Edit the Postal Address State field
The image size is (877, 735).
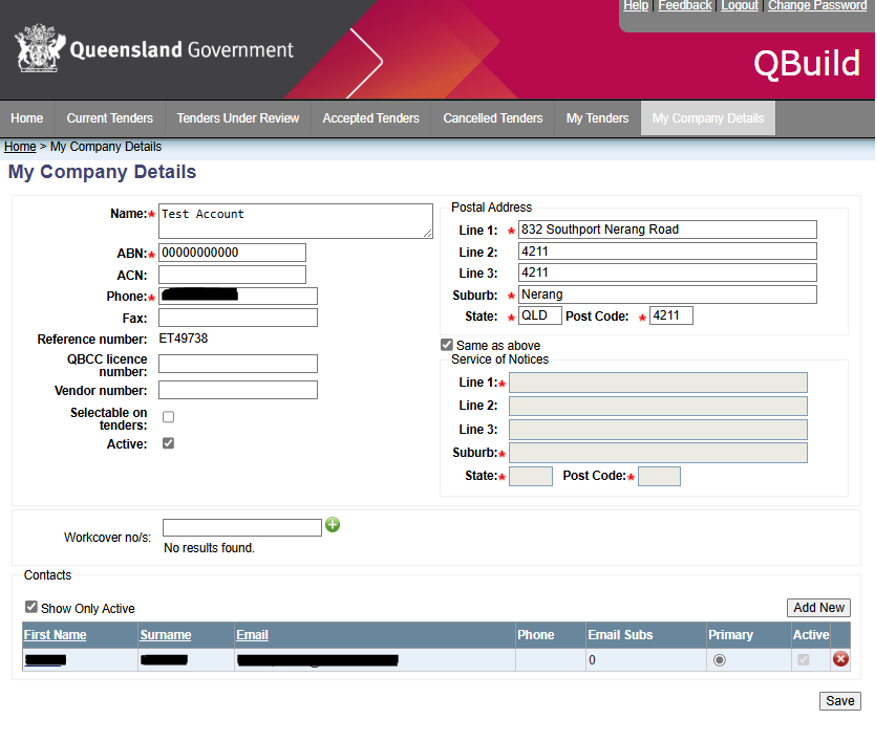pyautogui.click(x=540, y=315)
